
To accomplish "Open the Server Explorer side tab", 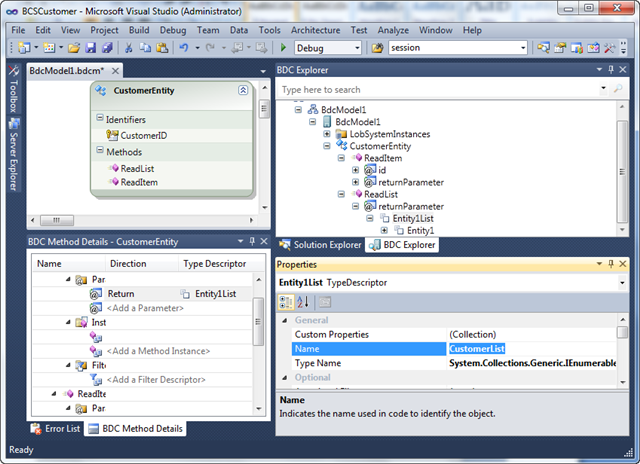I will [13, 156].
